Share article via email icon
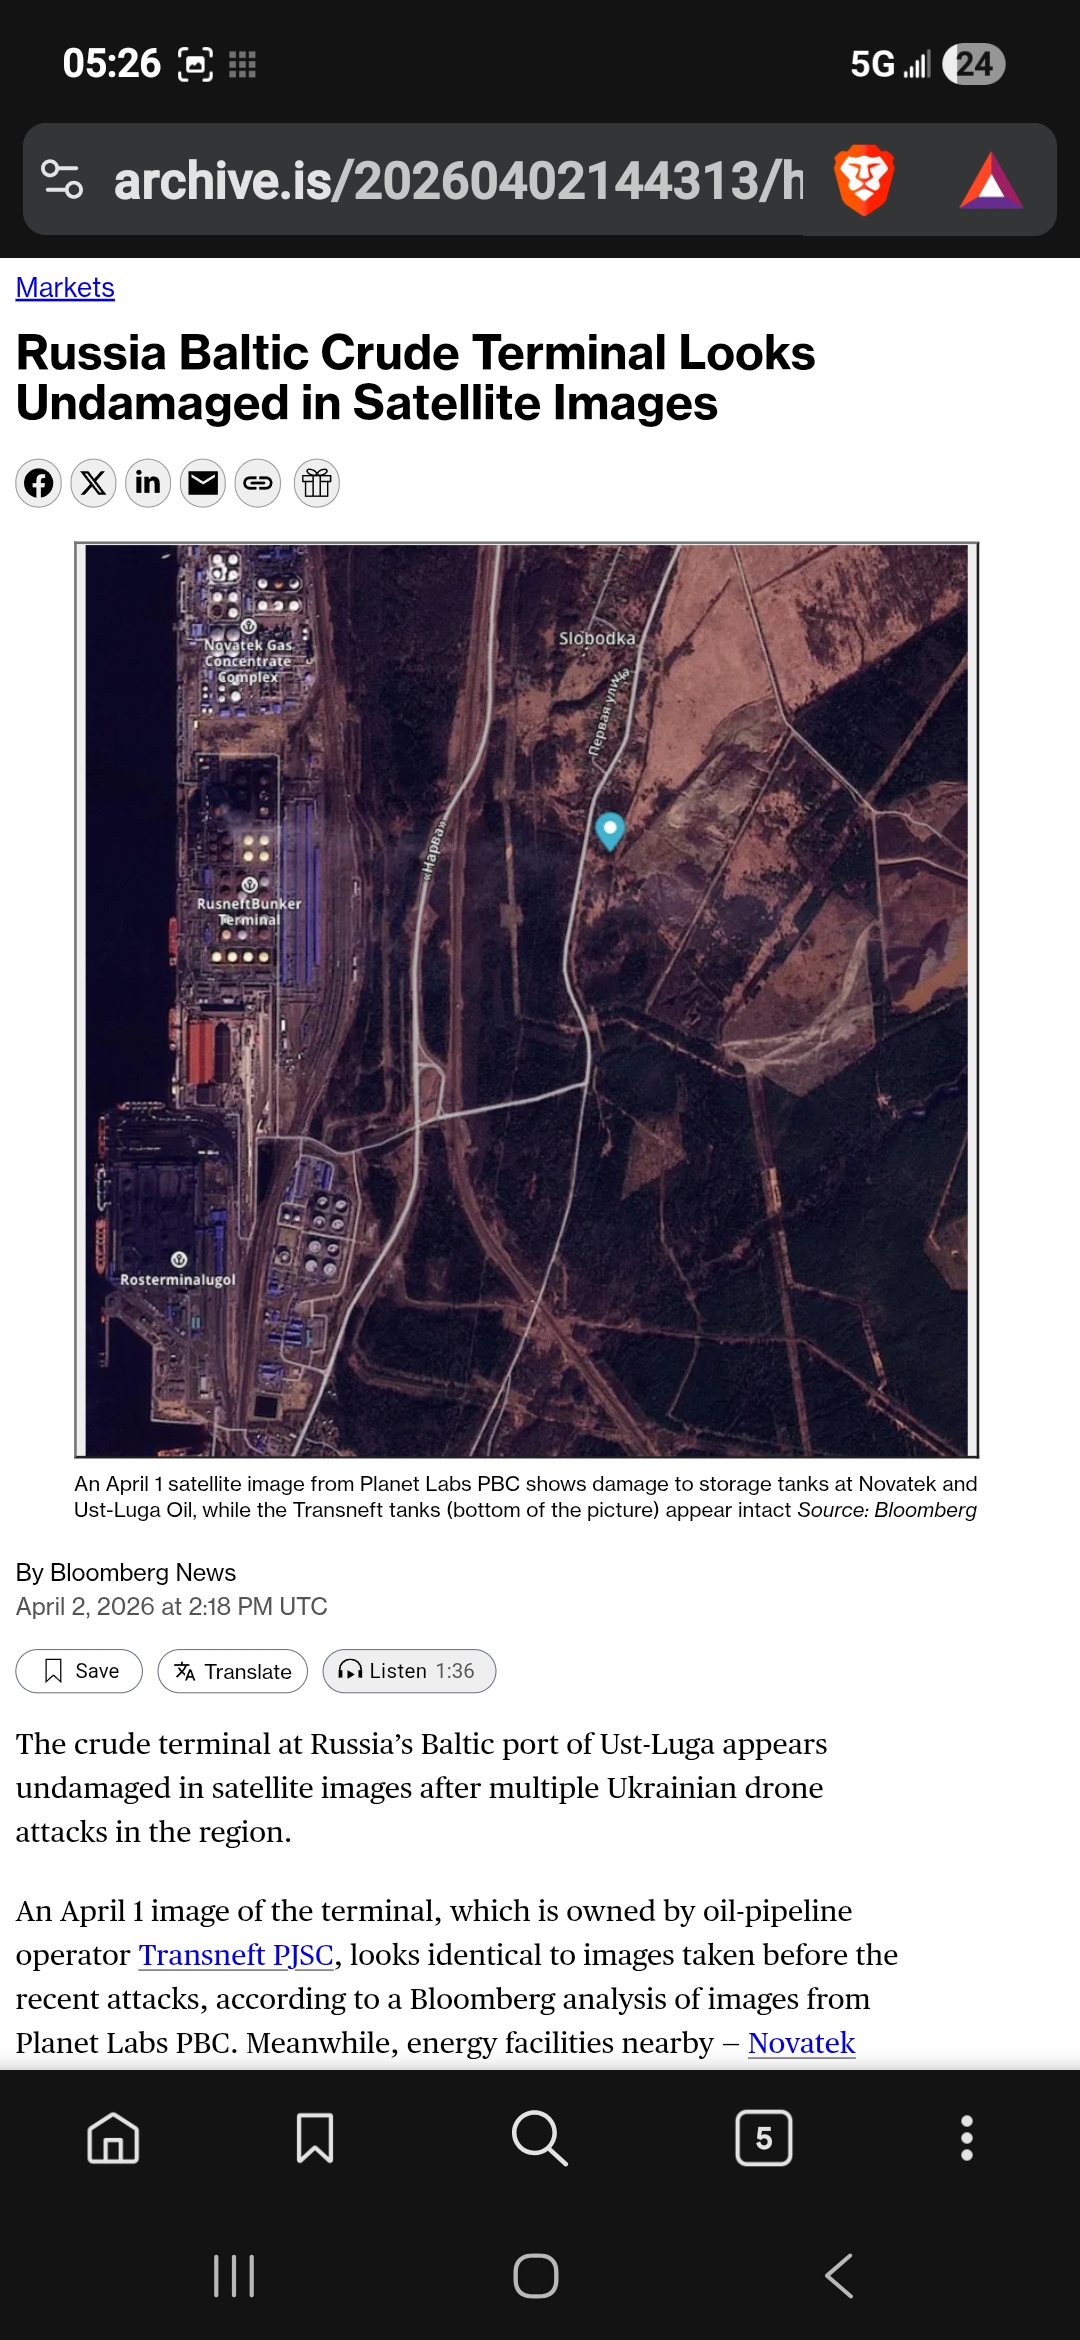 point(203,484)
